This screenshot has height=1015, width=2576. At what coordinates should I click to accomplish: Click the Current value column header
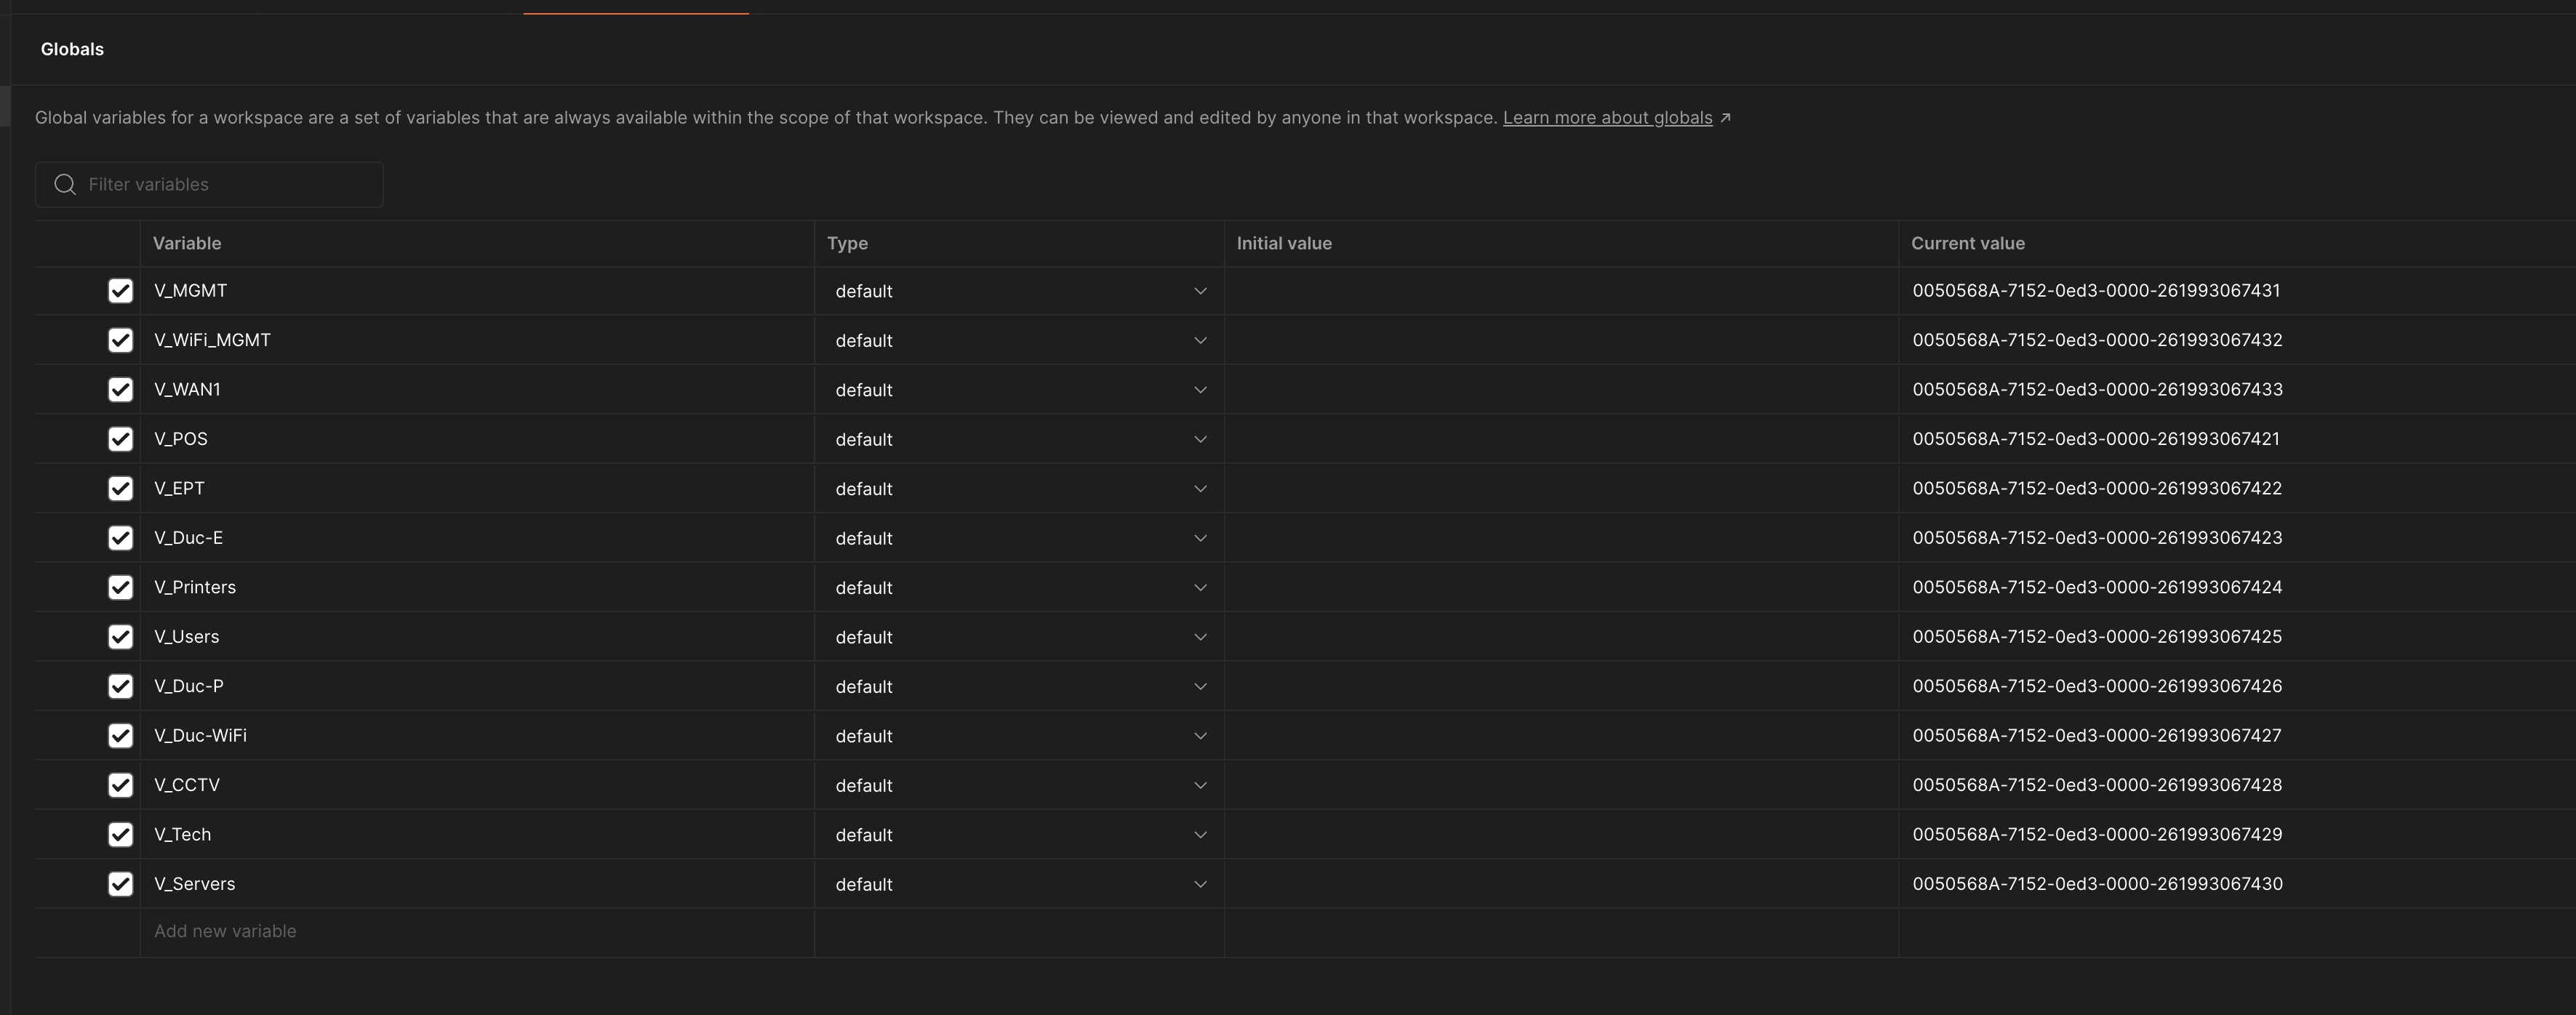1967,244
